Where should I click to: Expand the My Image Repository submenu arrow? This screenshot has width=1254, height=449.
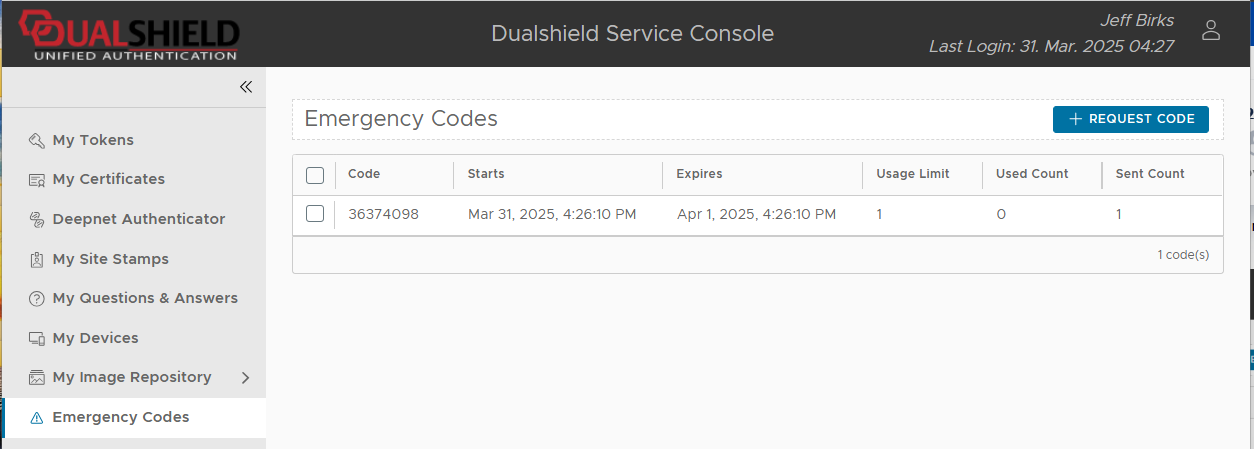246,378
